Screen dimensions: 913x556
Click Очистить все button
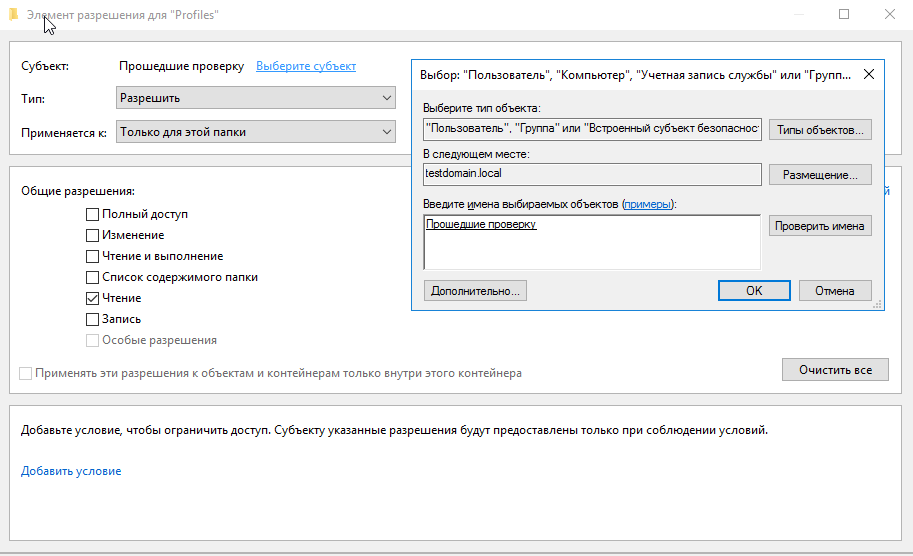[x=834, y=370]
